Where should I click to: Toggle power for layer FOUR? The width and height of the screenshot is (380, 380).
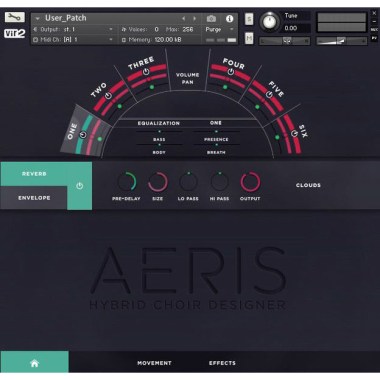[231, 72]
